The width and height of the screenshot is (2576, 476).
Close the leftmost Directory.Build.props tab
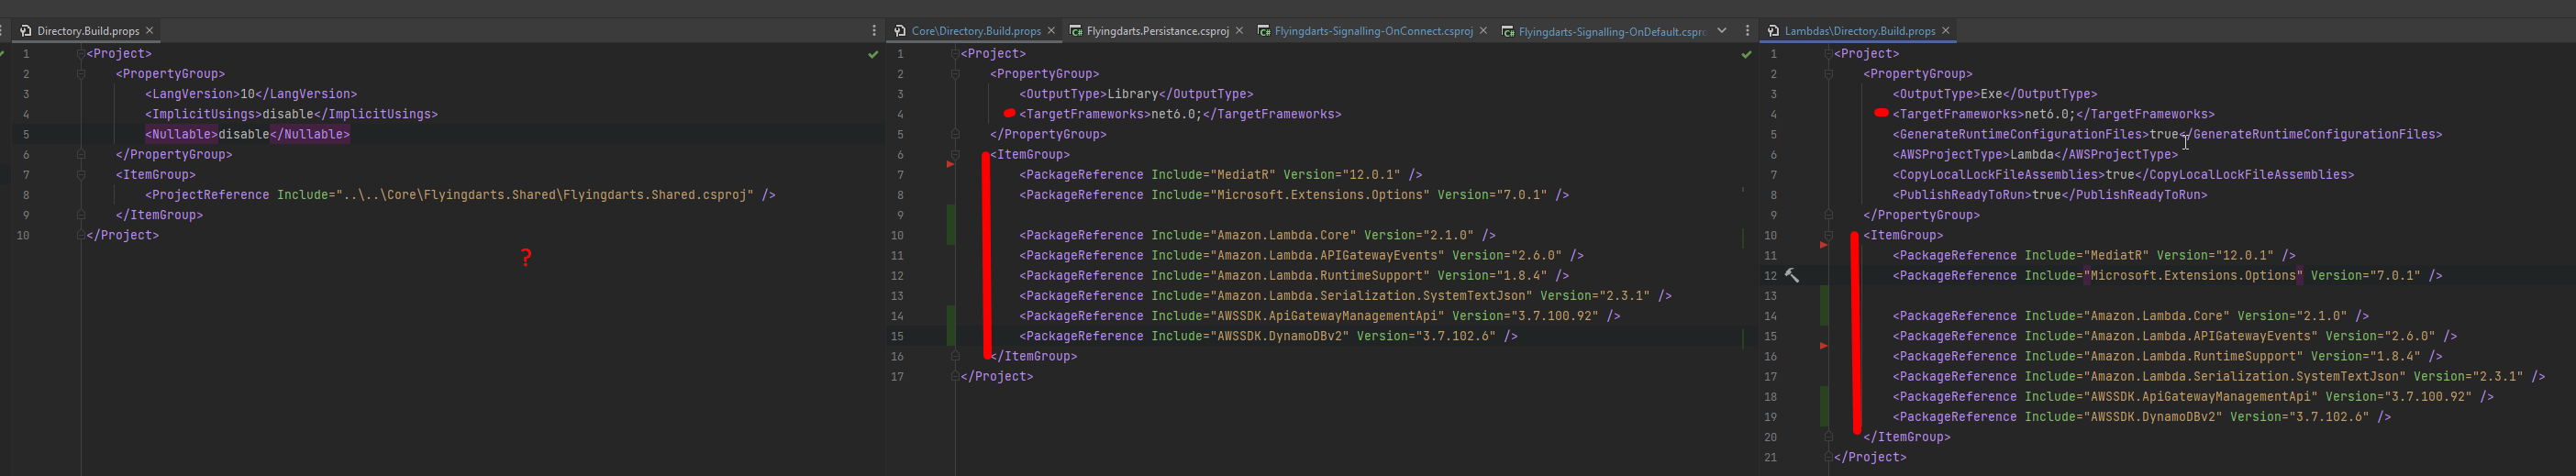(x=150, y=31)
